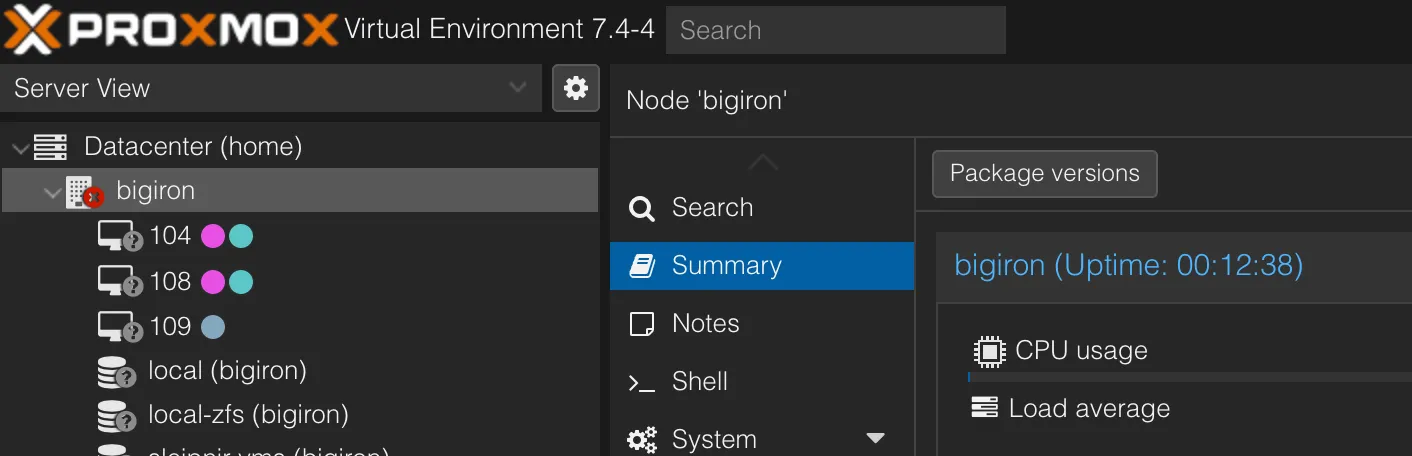Click the pink tag dot on VM 108
Image resolution: width=1412 pixels, height=456 pixels.
click(213, 282)
